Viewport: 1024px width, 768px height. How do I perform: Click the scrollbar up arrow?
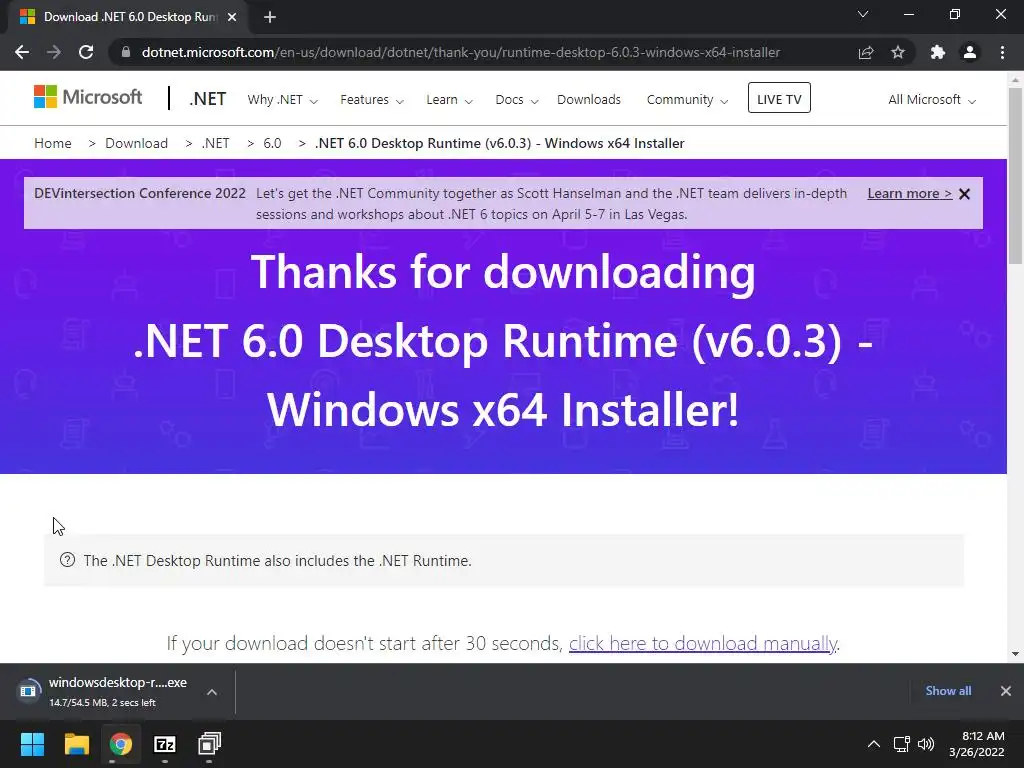pyautogui.click(x=1015, y=80)
